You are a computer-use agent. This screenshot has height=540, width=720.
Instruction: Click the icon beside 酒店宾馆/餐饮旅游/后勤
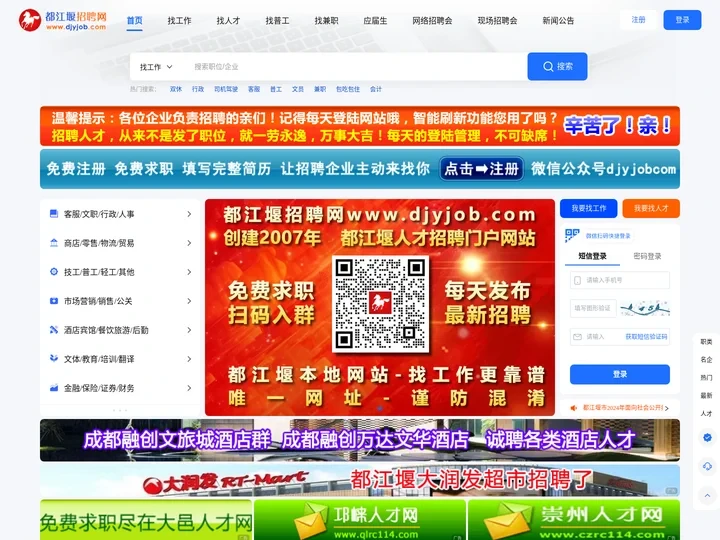[x=54, y=330]
